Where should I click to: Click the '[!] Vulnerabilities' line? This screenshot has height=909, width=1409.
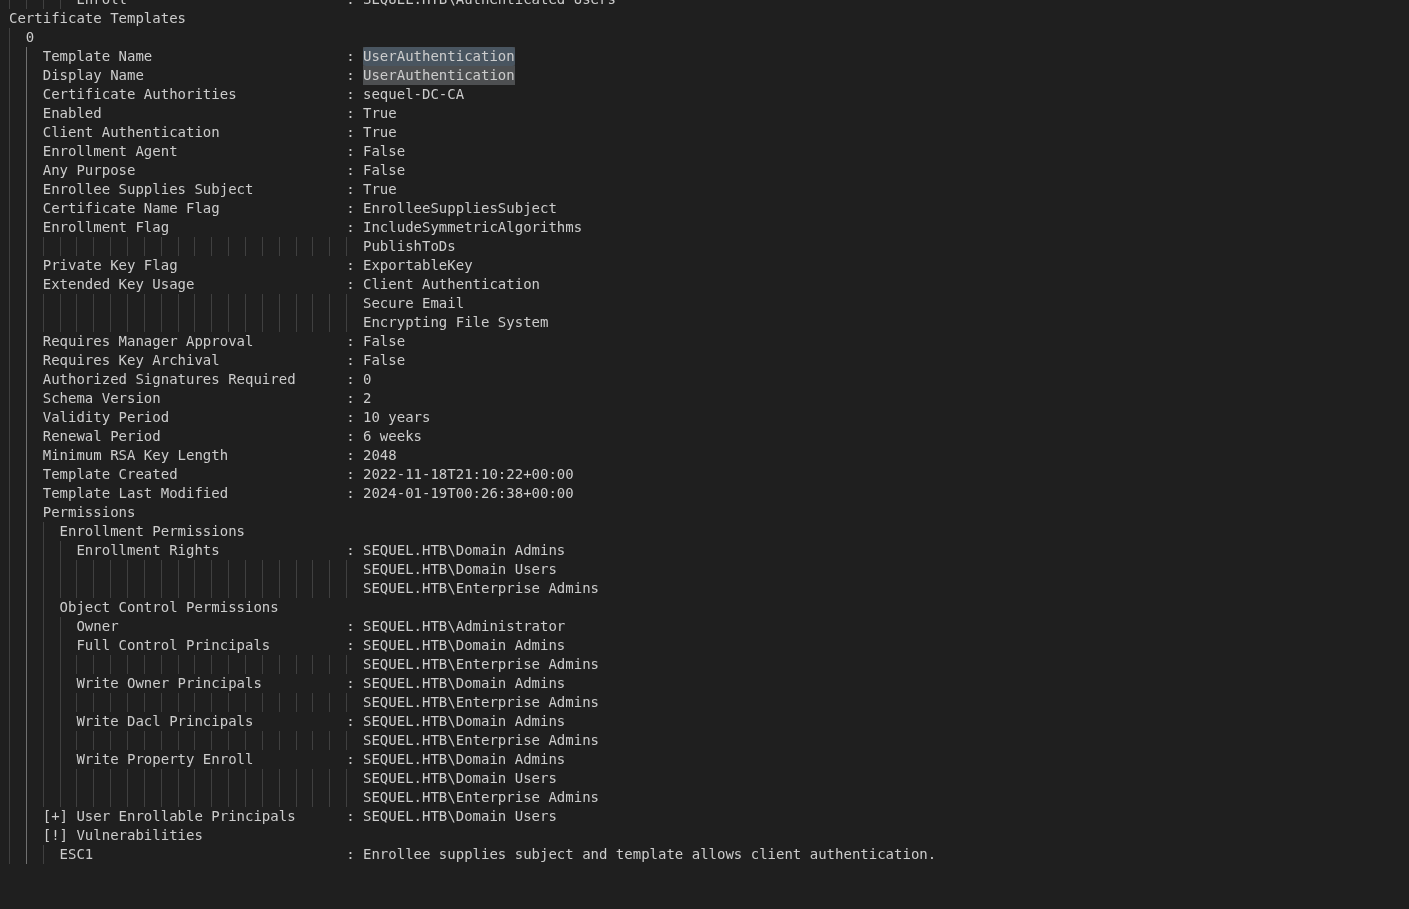123,835
